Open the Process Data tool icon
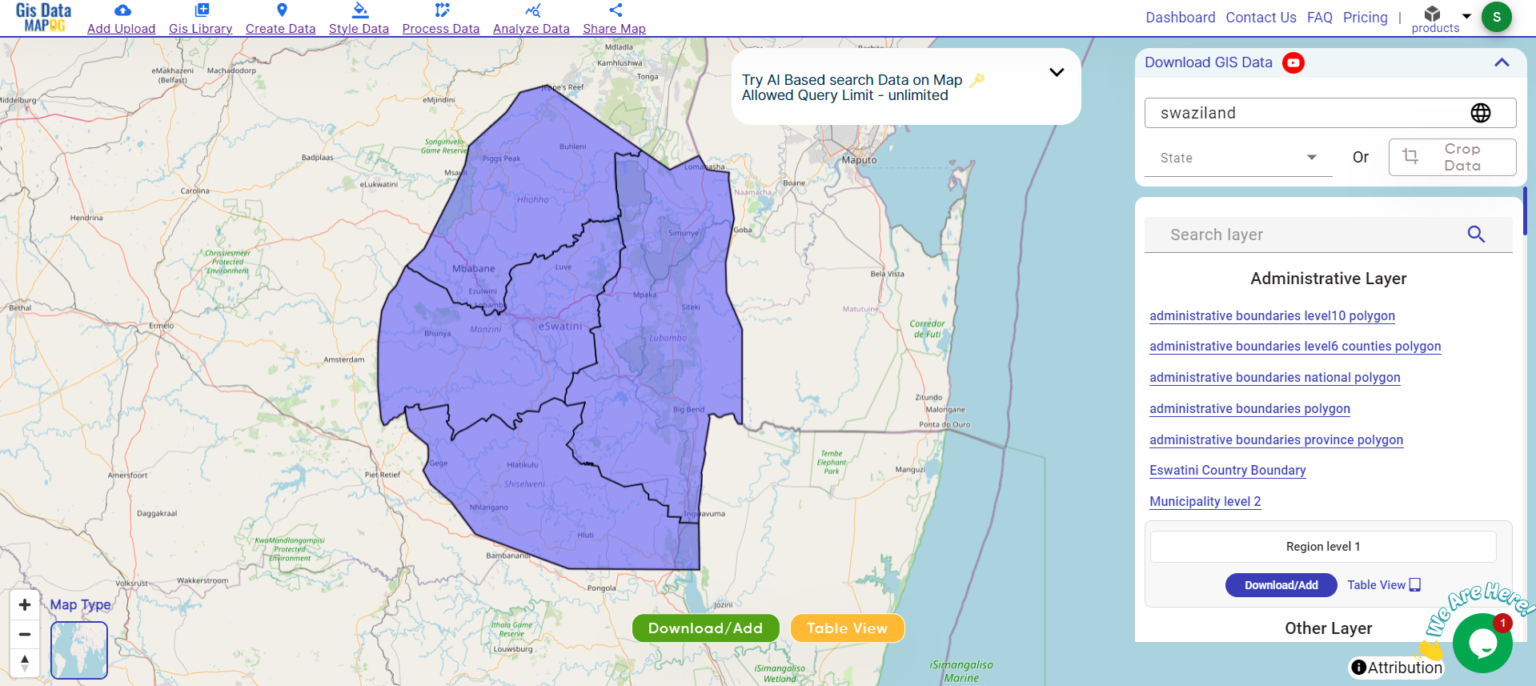The height and width of the screenshot is (686, 1536). tap(441, 9)
